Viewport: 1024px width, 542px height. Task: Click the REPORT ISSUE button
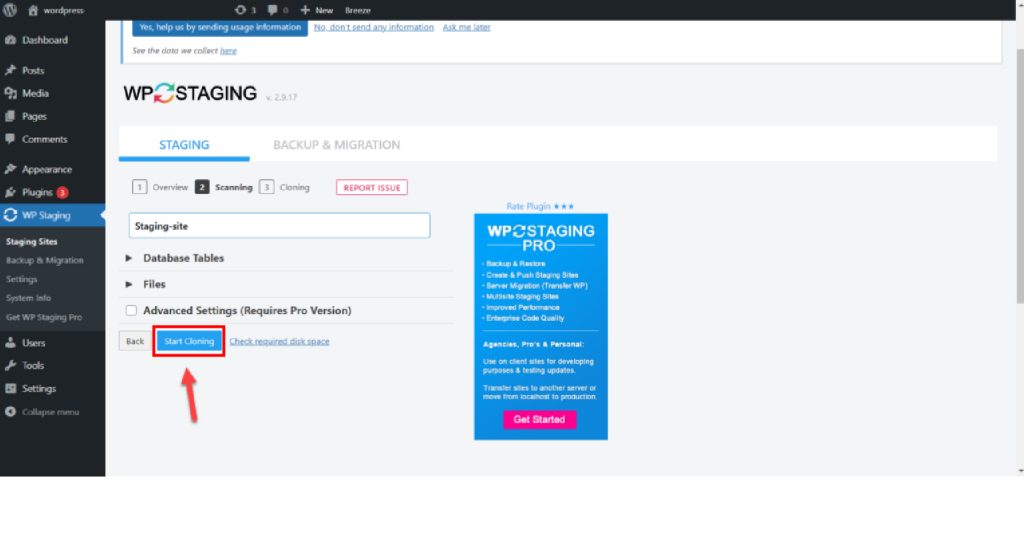372,187
